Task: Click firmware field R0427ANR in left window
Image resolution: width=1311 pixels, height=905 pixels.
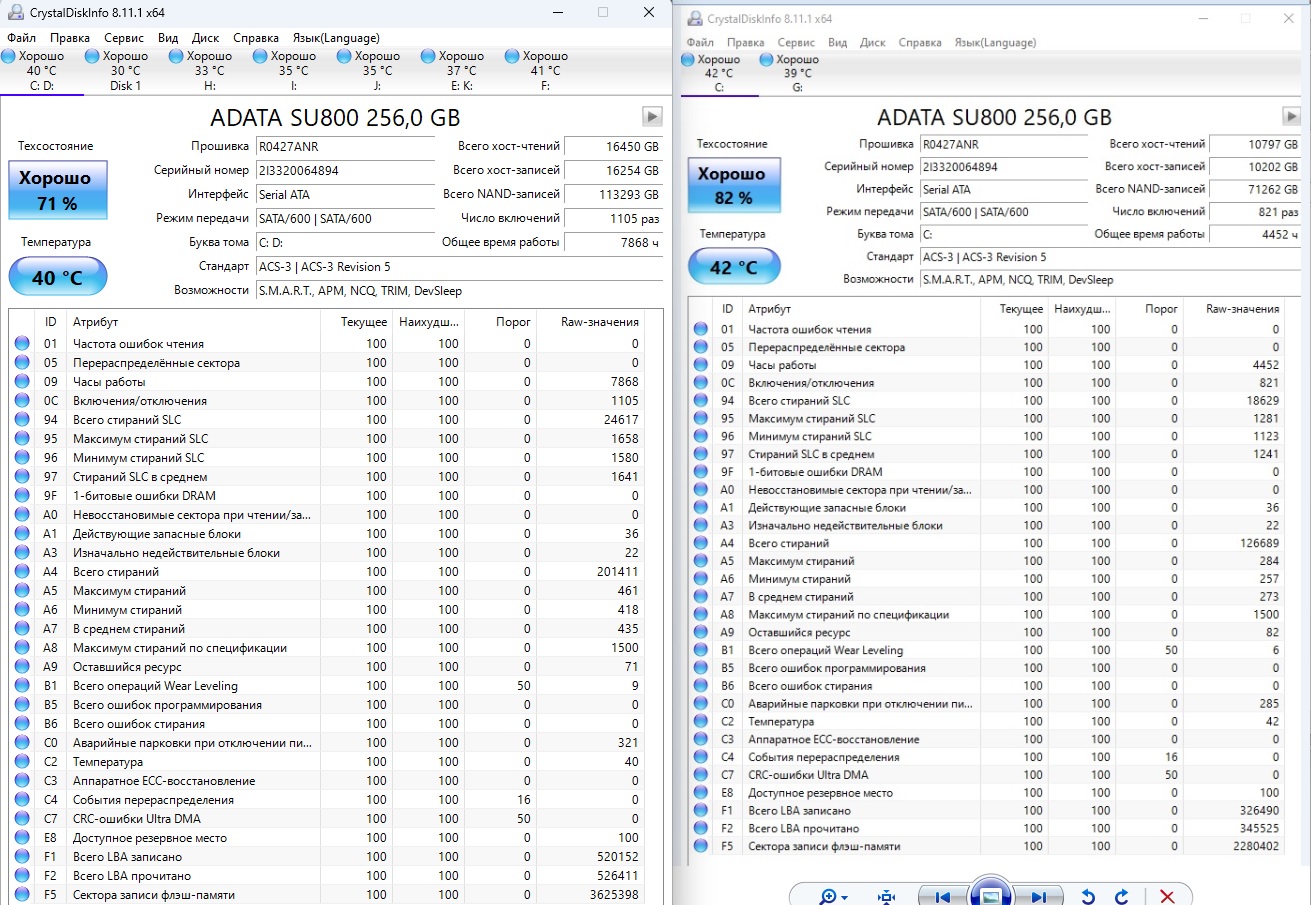Action: (347, 146)
